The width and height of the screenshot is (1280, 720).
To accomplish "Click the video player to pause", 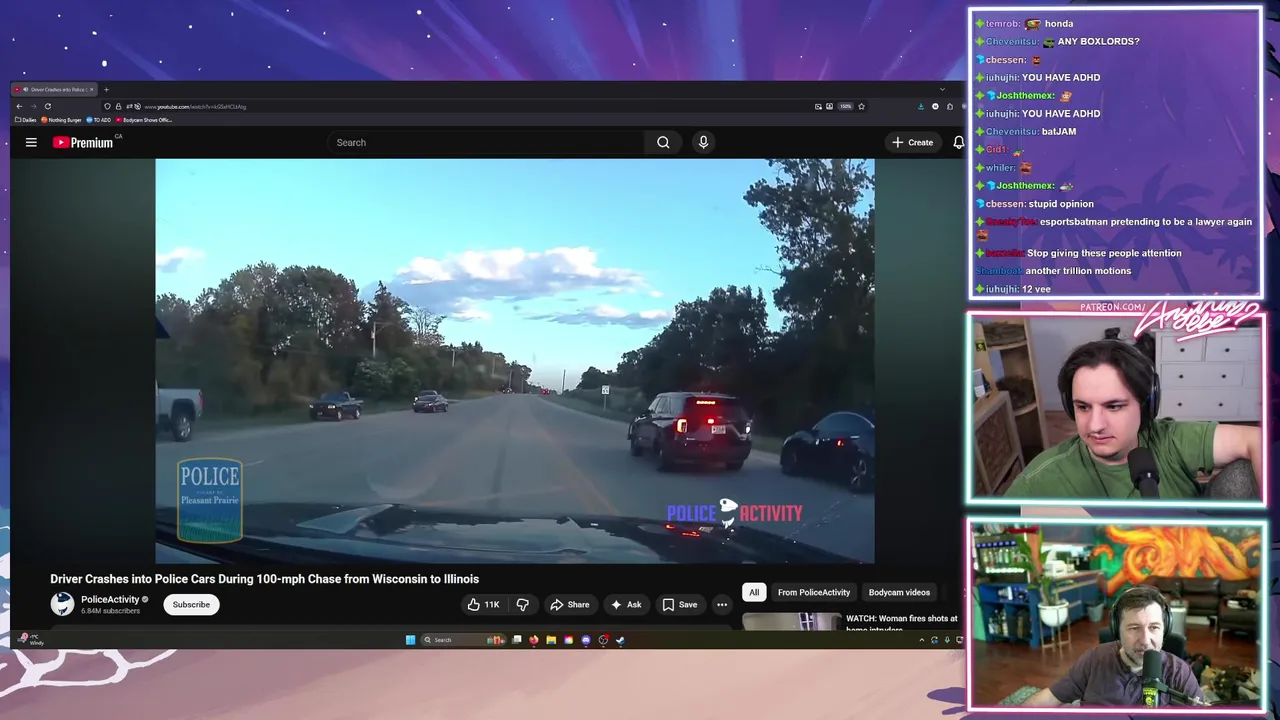I will coord(515,361).
